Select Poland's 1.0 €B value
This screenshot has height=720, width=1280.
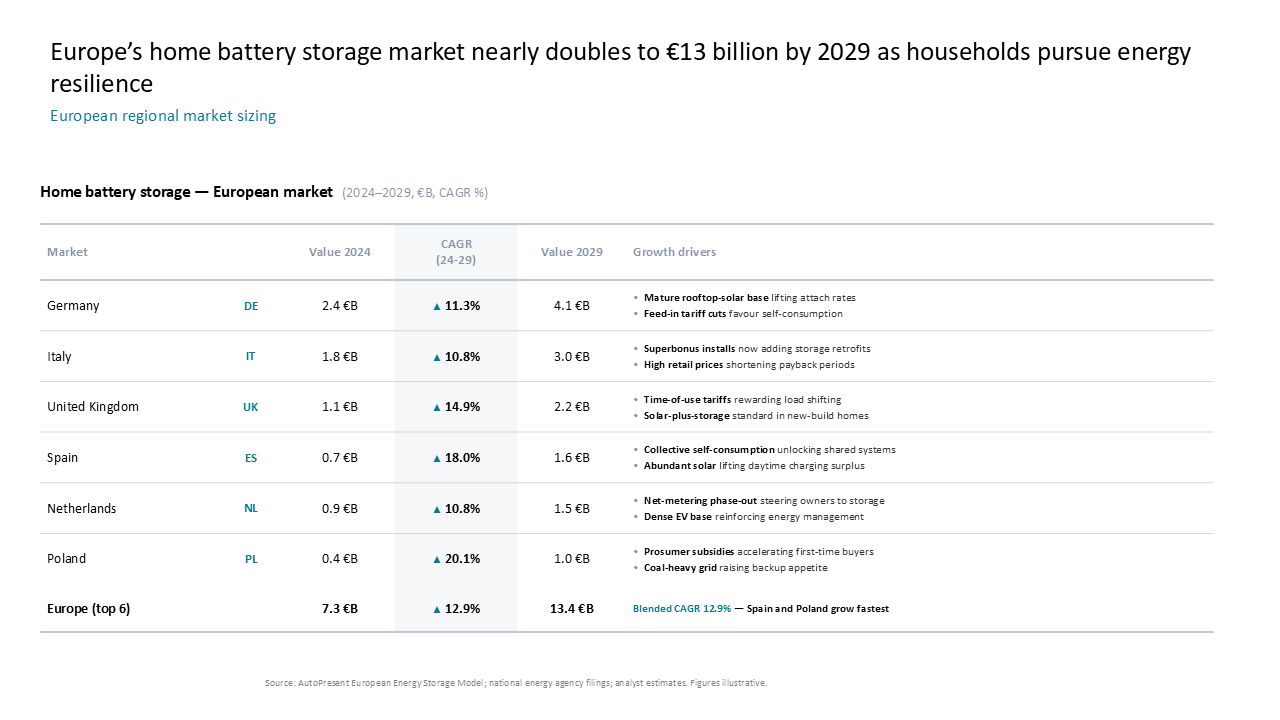[x=572, y=559]
